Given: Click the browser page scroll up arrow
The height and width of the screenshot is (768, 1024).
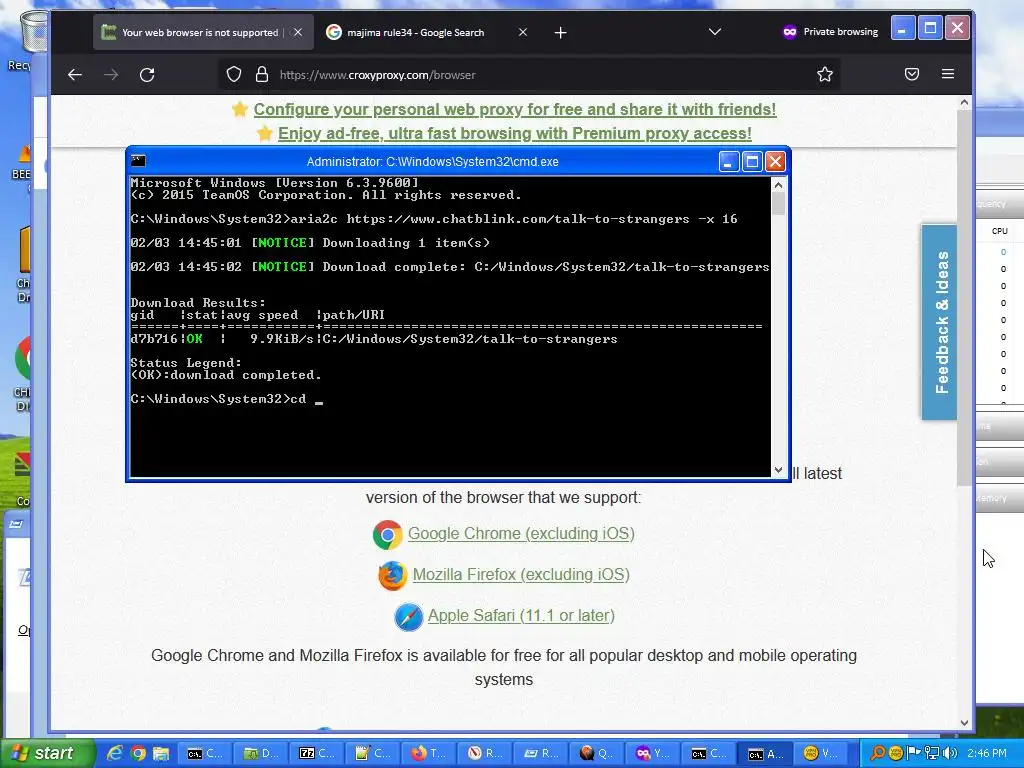Looking at the screenshot, I should coord(965,103).
